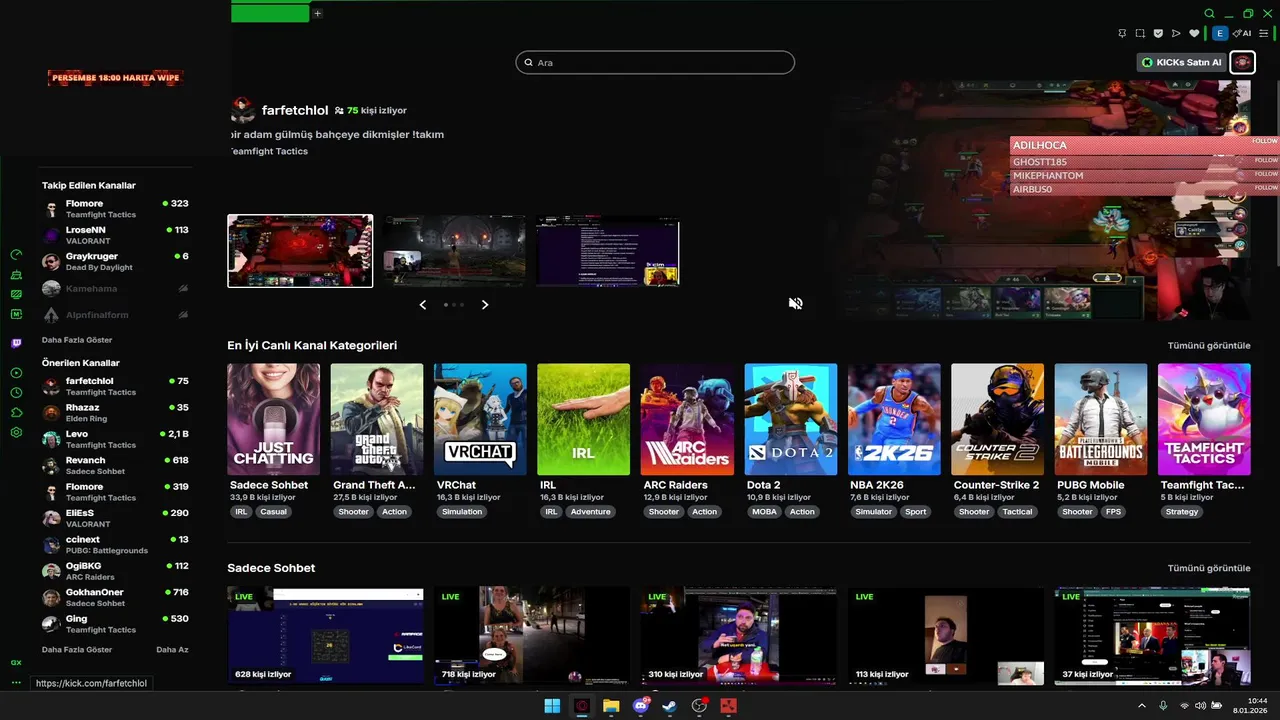This screenshot has width=1280, height=720.
Task: Open GokhanOner in recommended channels
Action: 115,598
